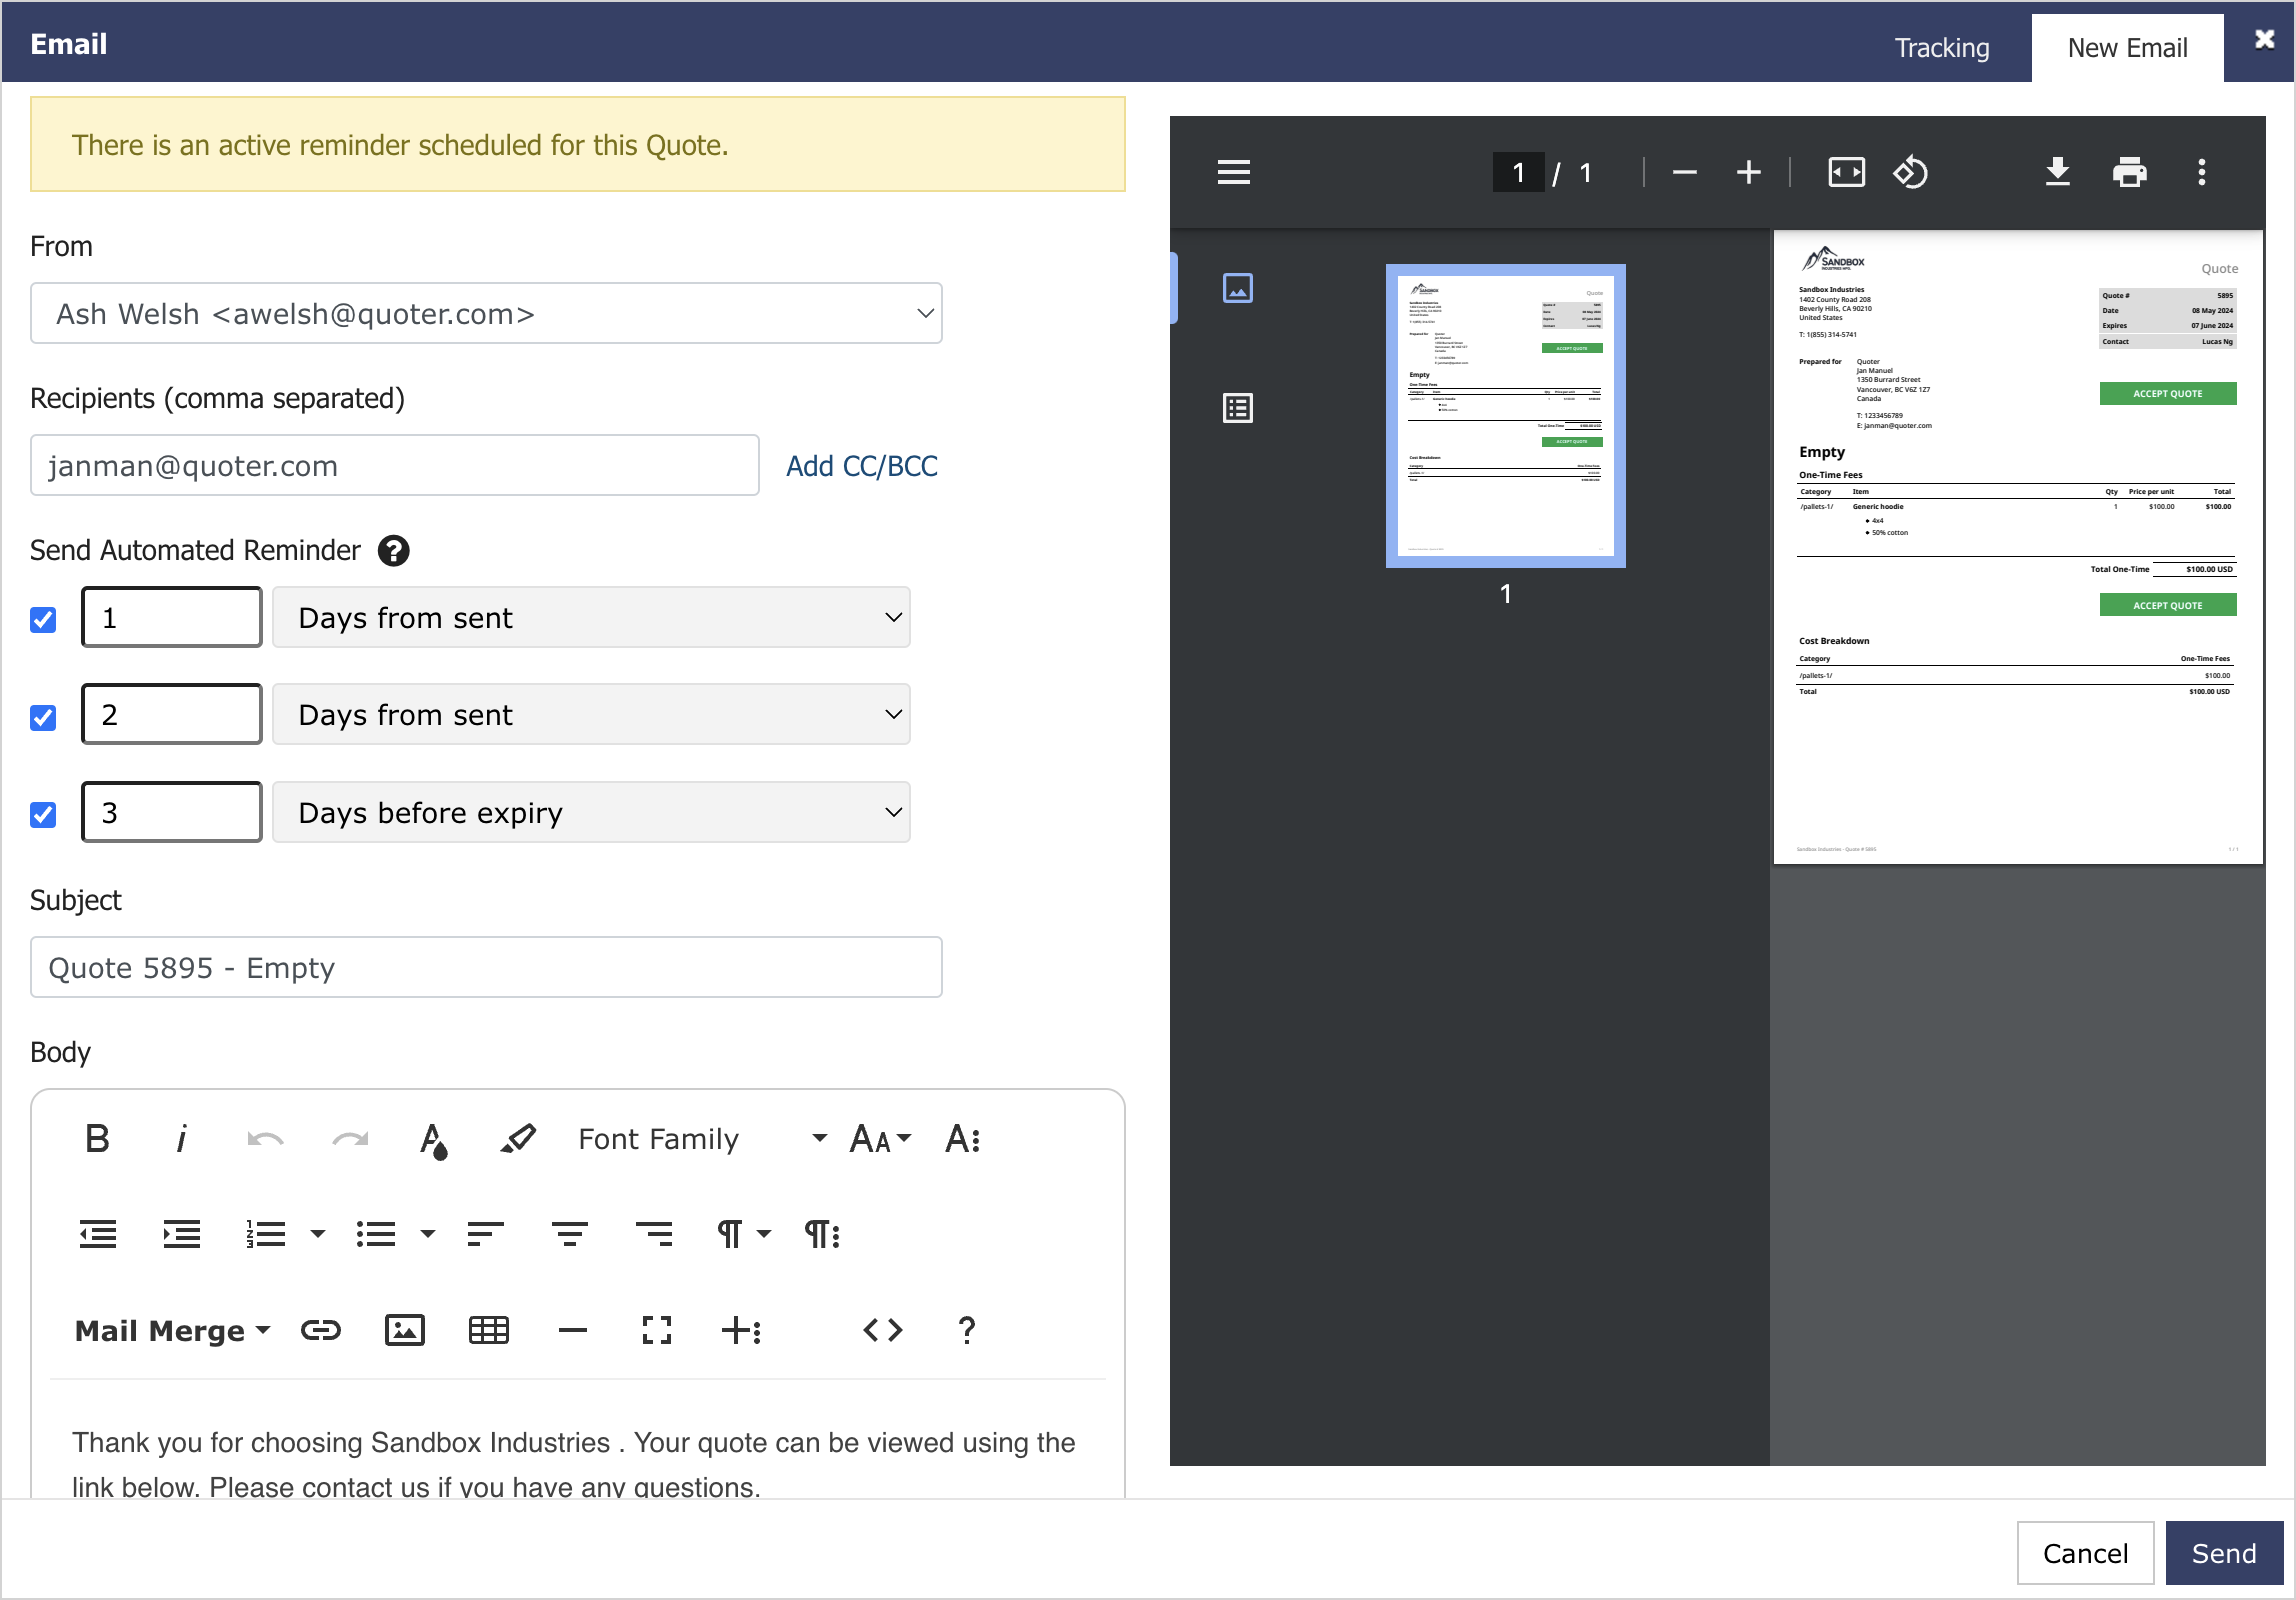Viewport: 2296px width, 1600px height.
Task: Insert an unordered bullet list
Action: coord(376,1234)
